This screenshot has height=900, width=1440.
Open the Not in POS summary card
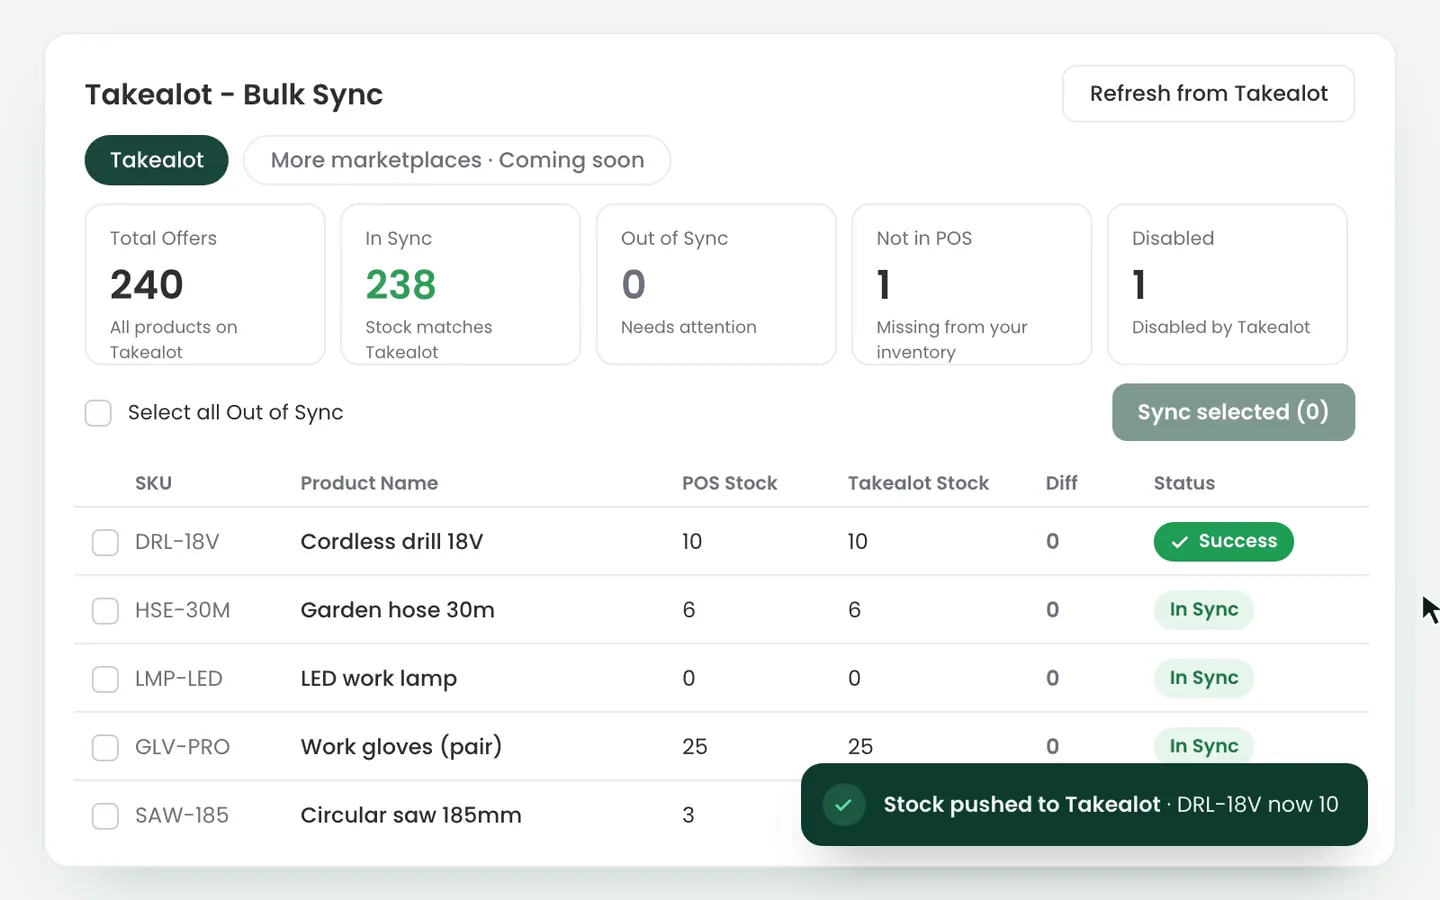972,285
